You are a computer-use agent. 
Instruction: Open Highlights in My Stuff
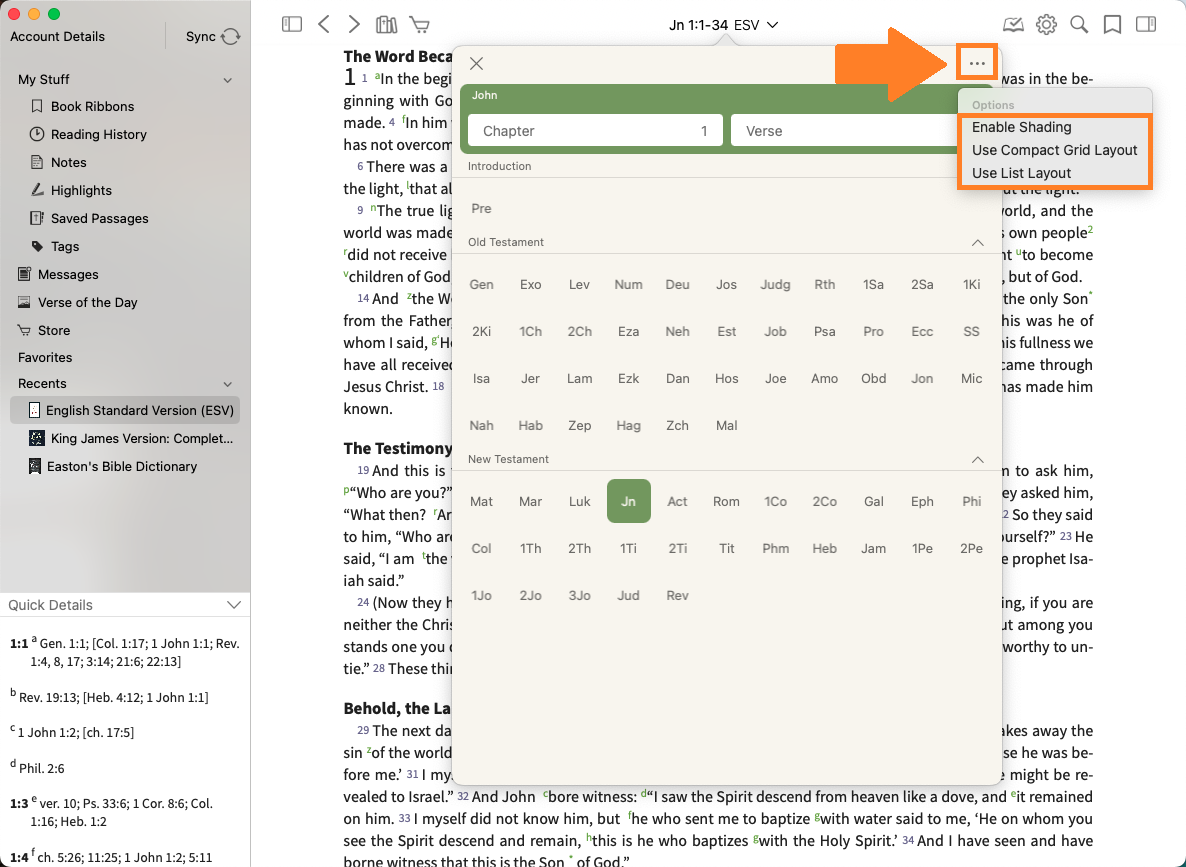point(81,190)
